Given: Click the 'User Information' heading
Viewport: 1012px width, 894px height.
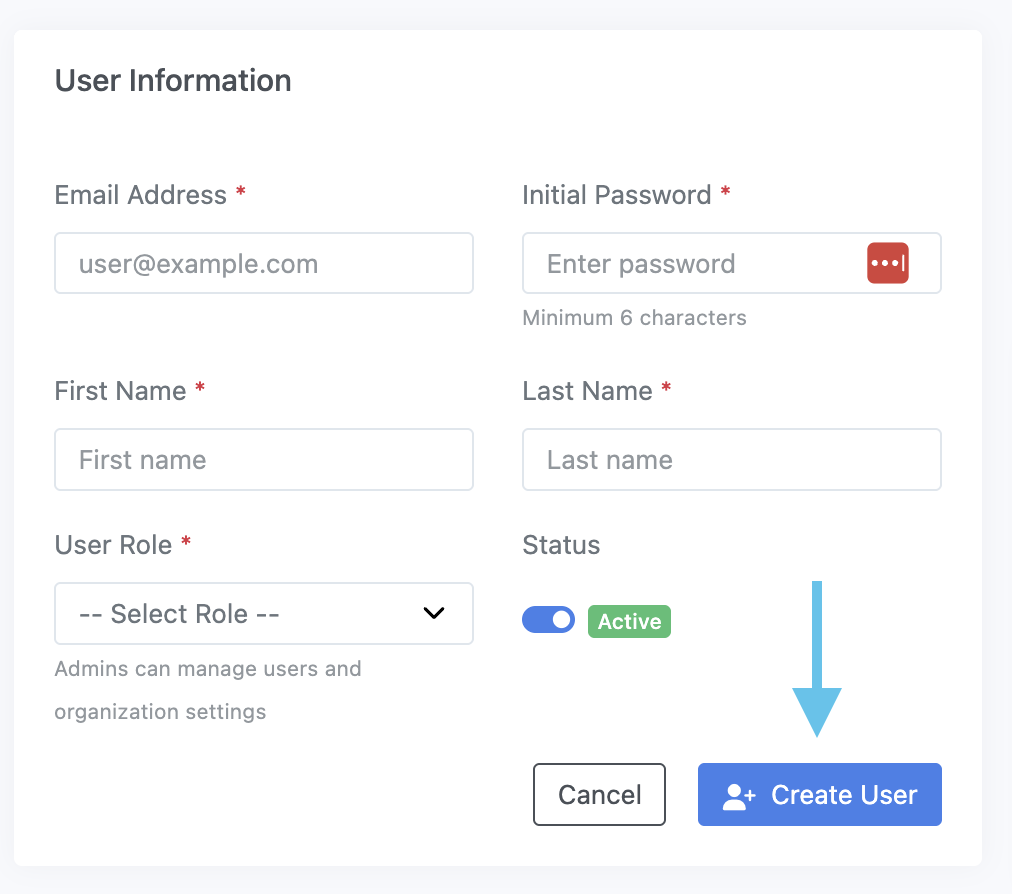Looking at the screenshot, I should pos(173,81).
